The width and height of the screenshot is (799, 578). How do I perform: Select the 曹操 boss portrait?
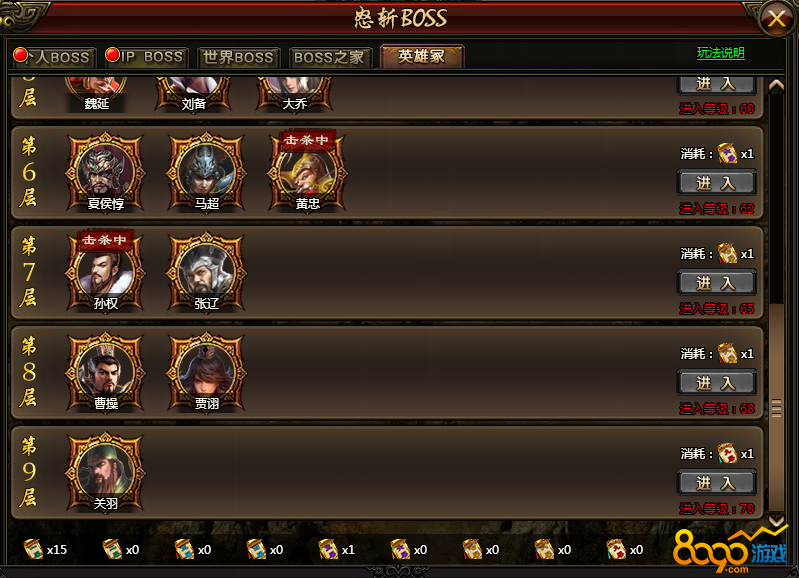105,373
